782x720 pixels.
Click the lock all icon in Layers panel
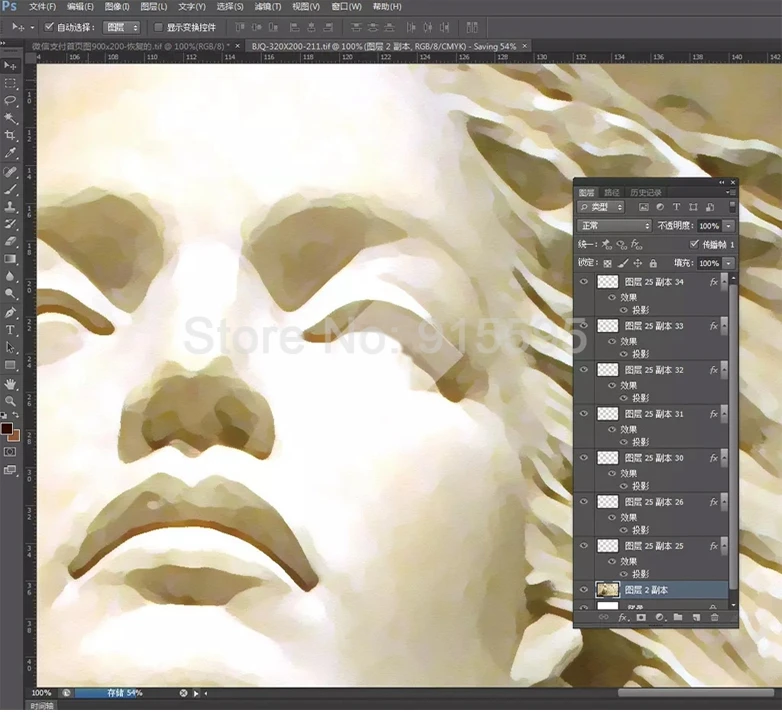(x=653, y=263)
